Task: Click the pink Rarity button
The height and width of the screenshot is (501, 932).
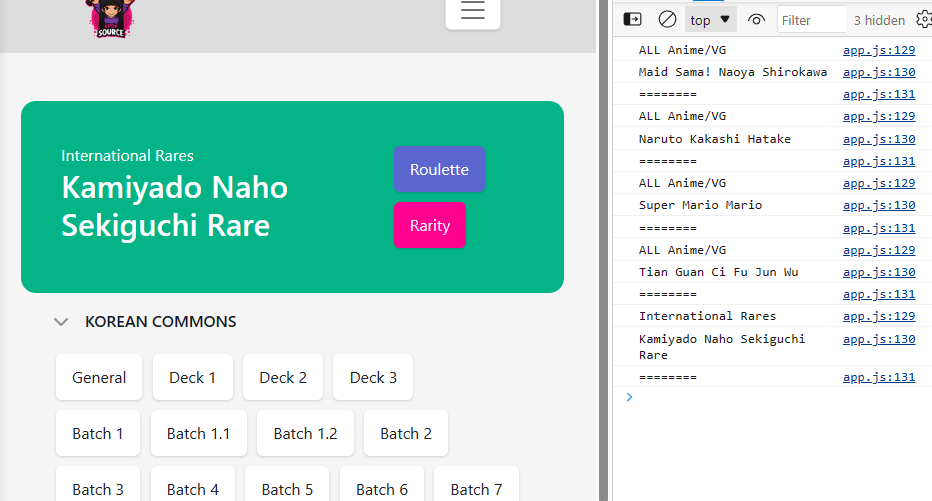Action: (x=430, y=225)
